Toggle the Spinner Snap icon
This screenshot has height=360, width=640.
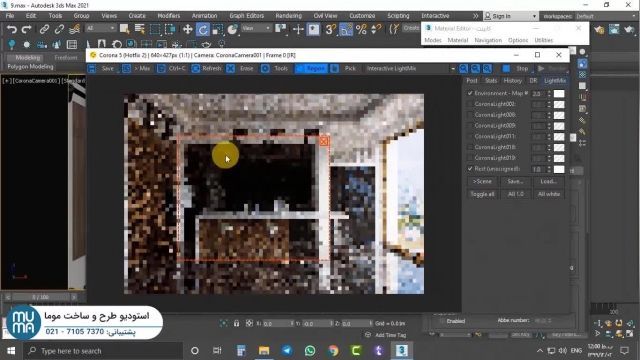376,29
